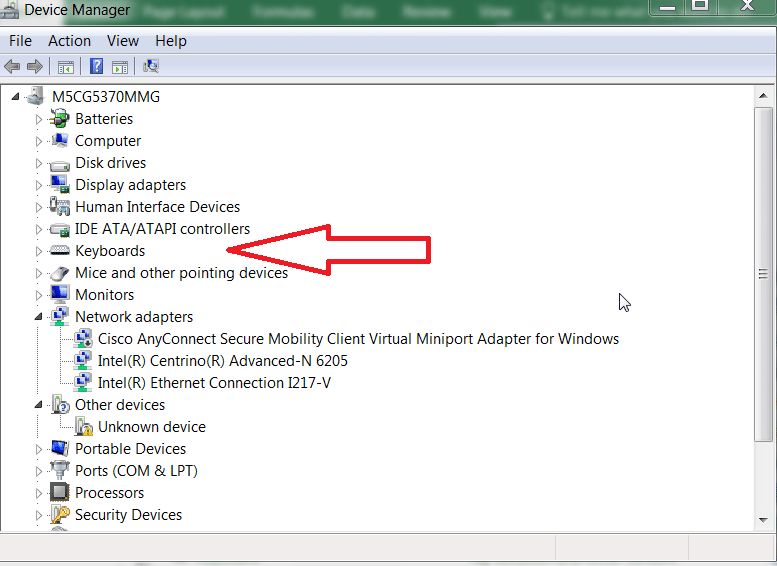Open the File menu

[x=20, y=41]
